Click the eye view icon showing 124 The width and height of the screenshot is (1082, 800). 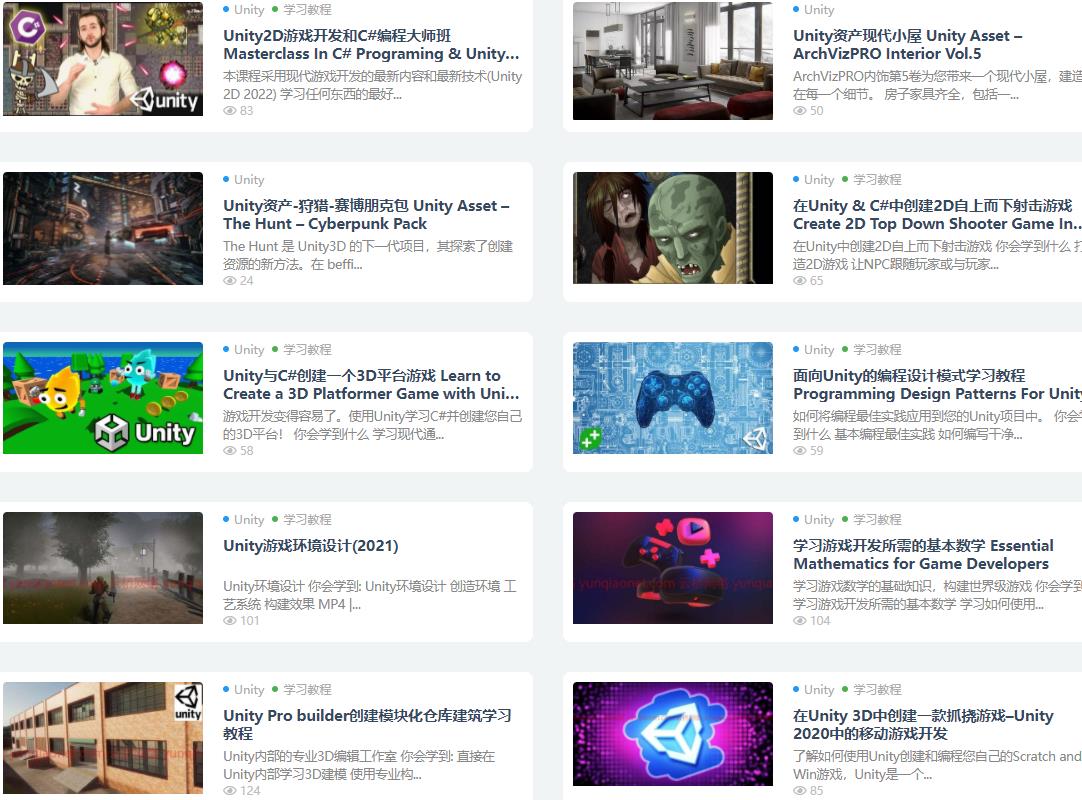point(230,790)
